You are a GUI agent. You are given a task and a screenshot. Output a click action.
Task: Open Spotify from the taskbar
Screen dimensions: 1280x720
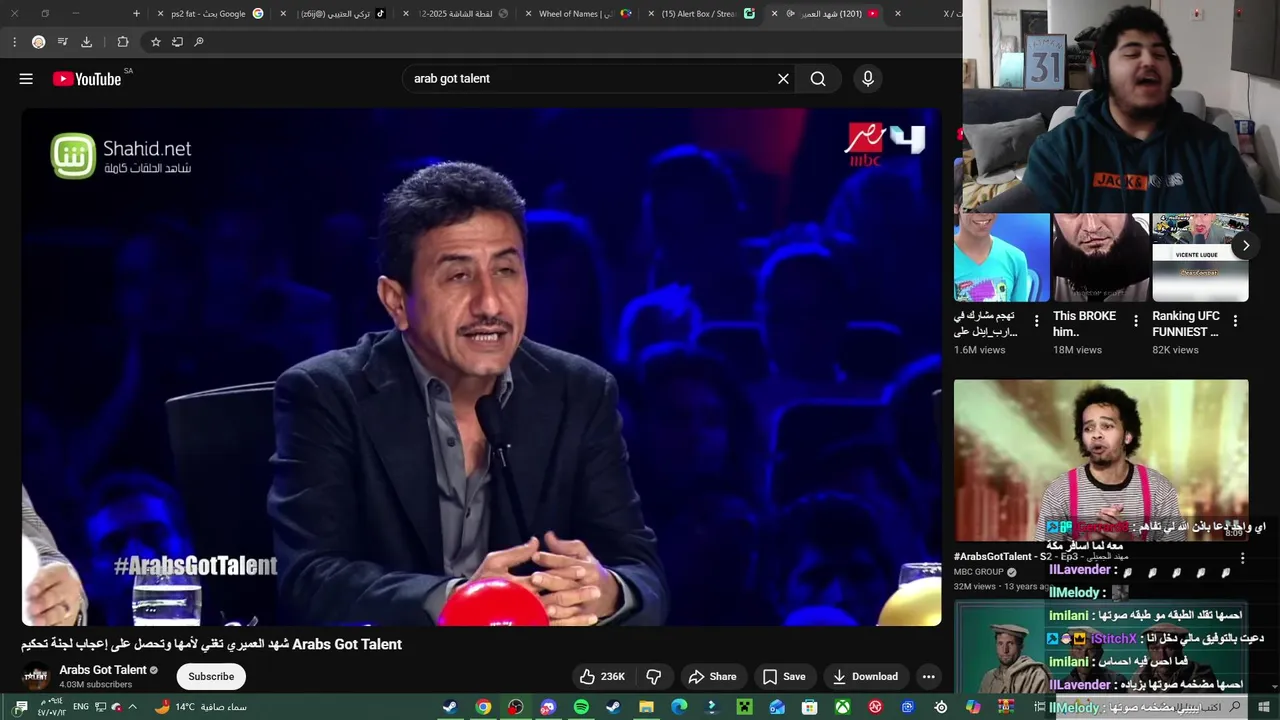pos(581,707)
